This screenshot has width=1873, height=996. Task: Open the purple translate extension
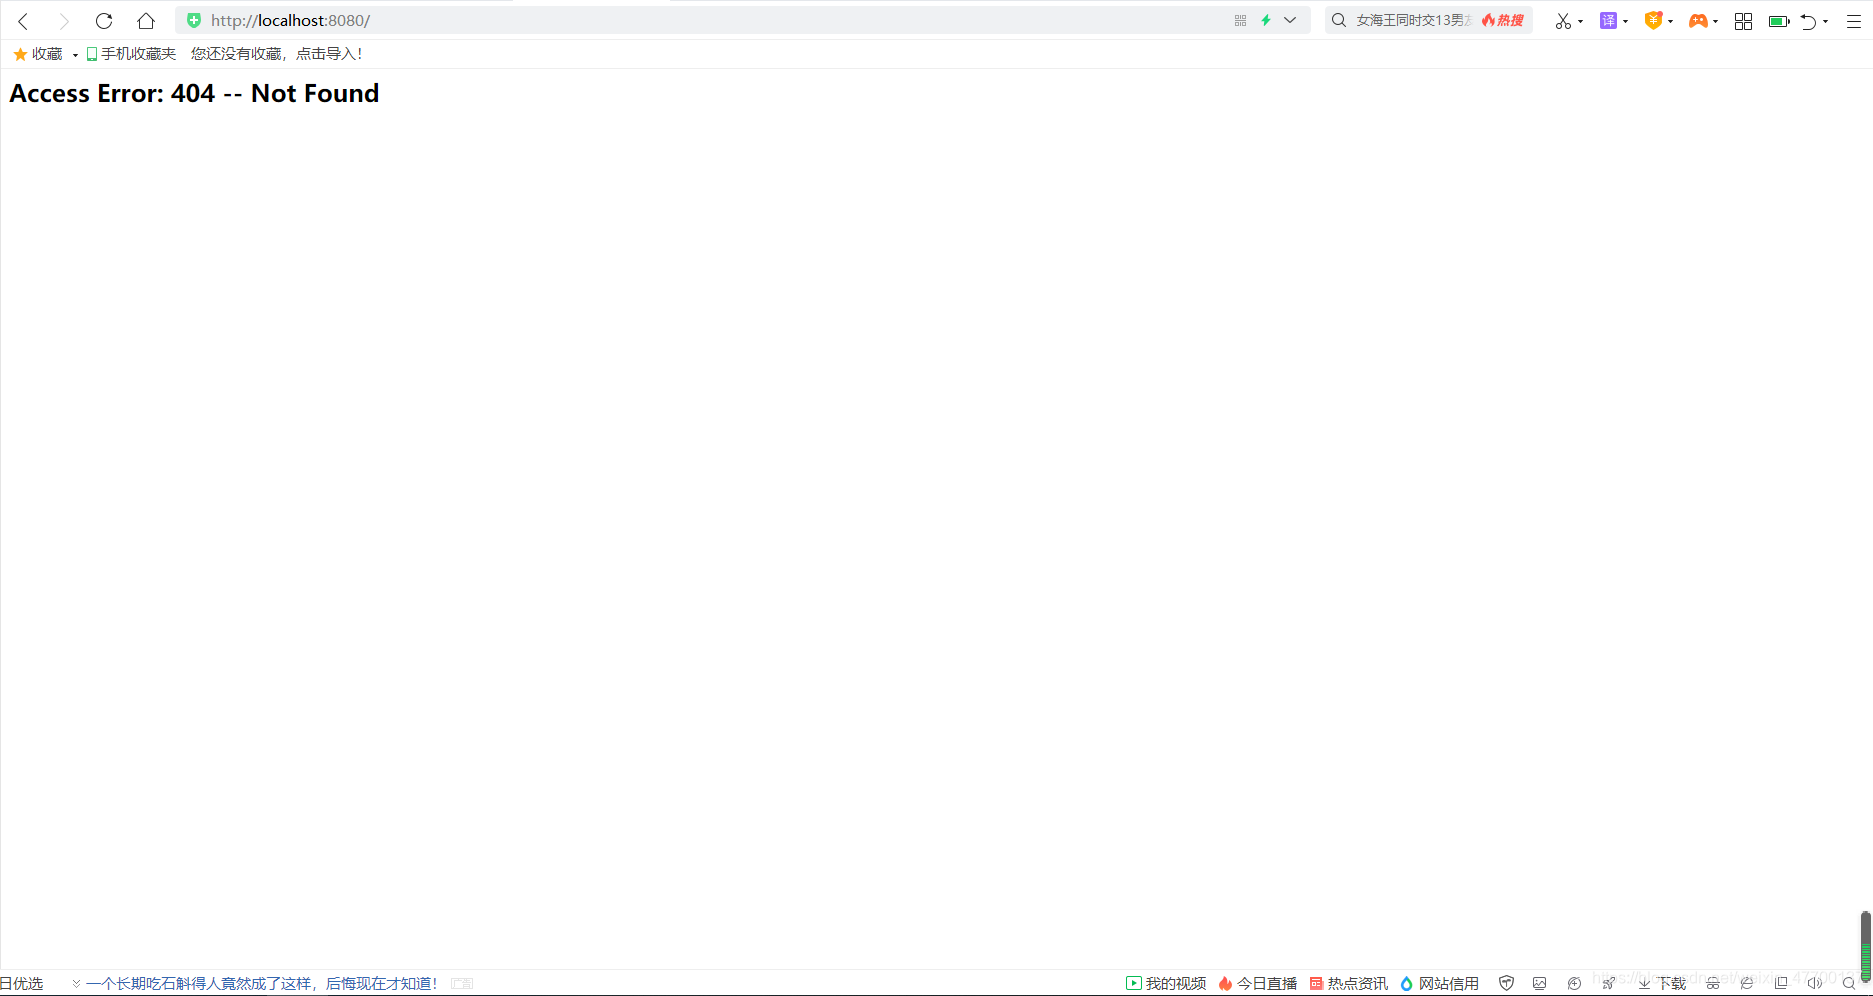tap(1608, 21)
